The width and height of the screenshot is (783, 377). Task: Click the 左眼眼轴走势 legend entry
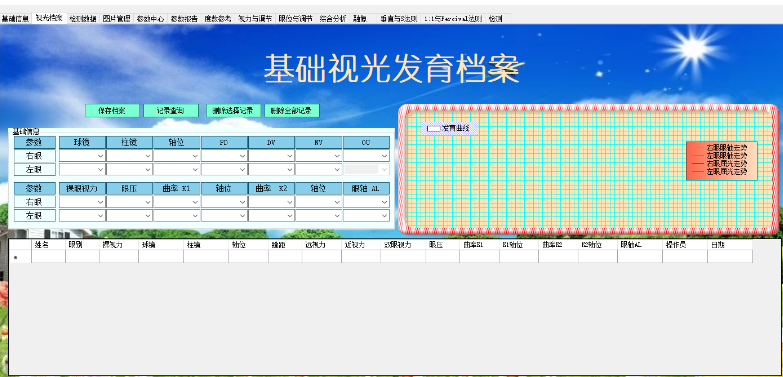pyautogui.click(x=727, y=155)
